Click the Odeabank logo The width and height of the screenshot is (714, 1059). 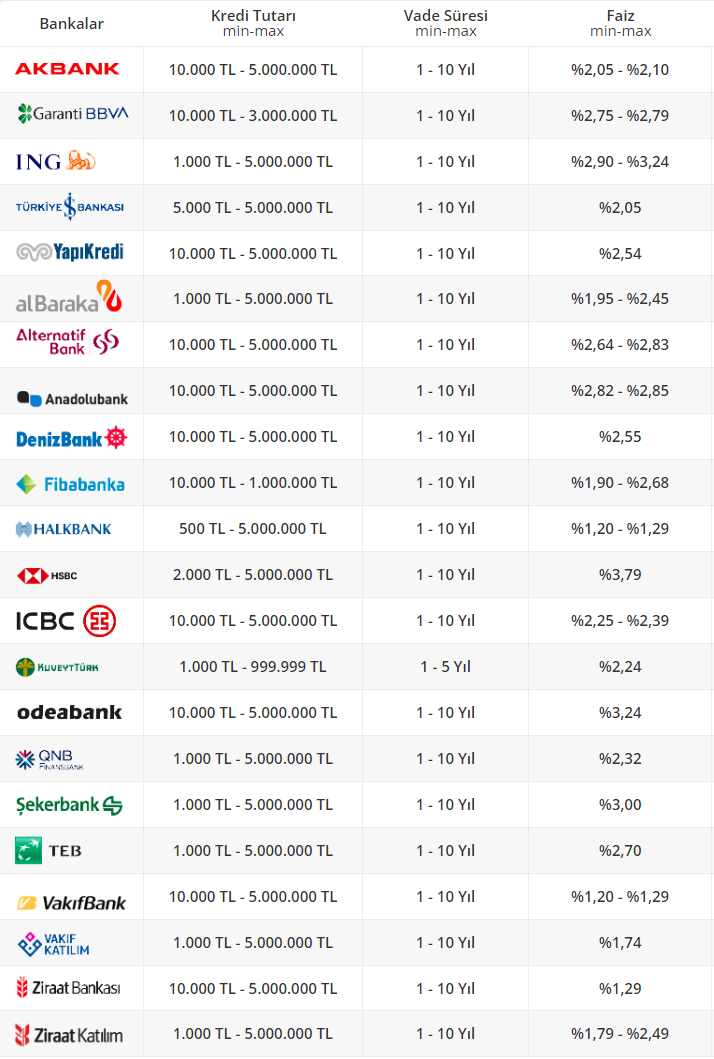(69, 712)
